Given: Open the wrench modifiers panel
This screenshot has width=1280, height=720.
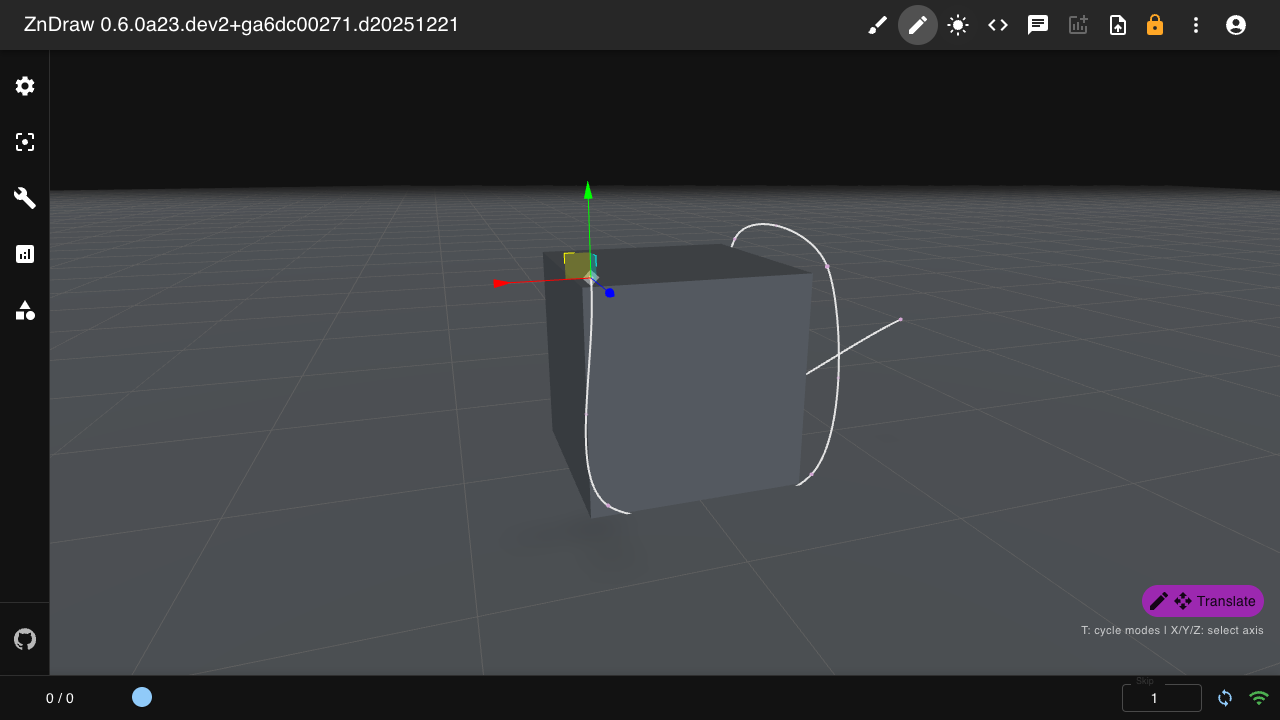Looking at the screenshot, I should 25,198.
